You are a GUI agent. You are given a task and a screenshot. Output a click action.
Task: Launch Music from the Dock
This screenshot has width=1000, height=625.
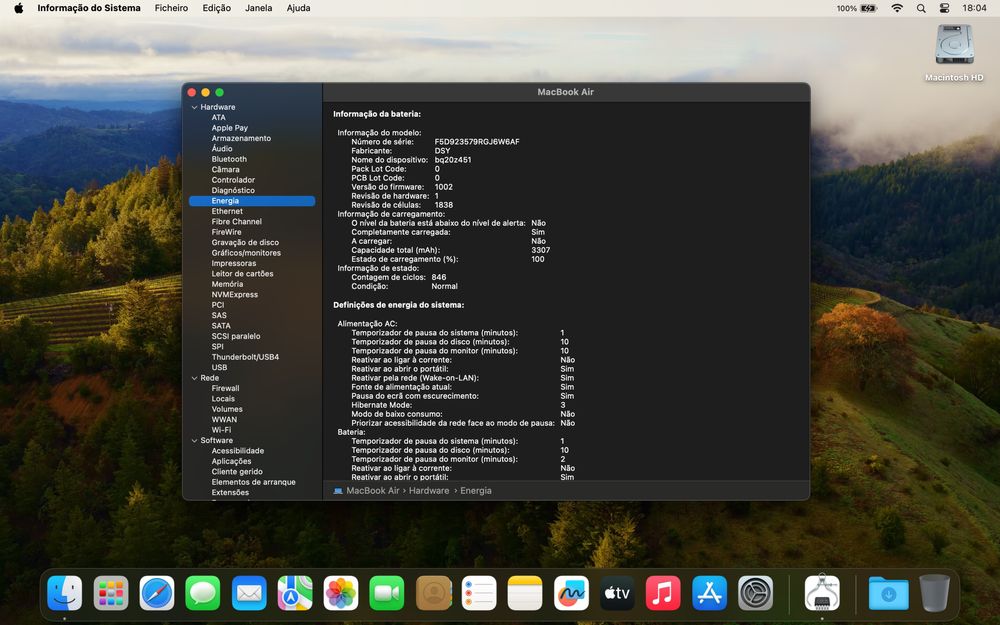point(663,593)
